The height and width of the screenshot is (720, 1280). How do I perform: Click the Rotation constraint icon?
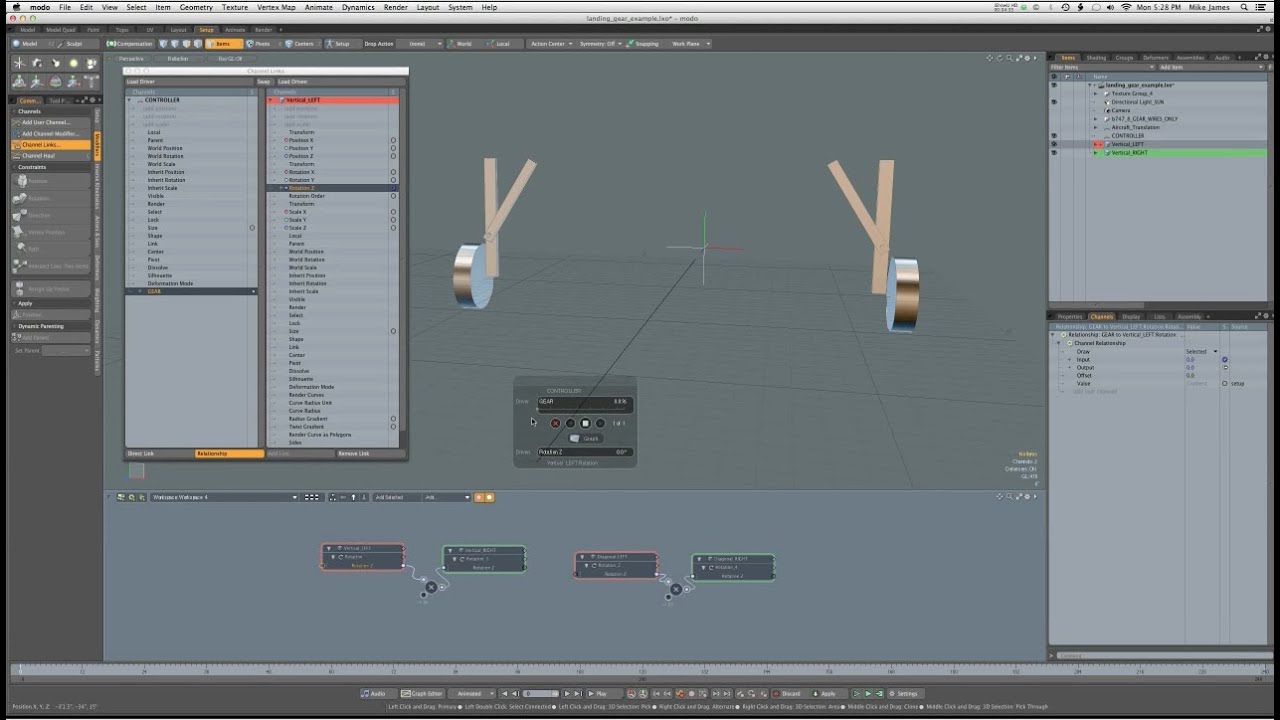[19, 198]
